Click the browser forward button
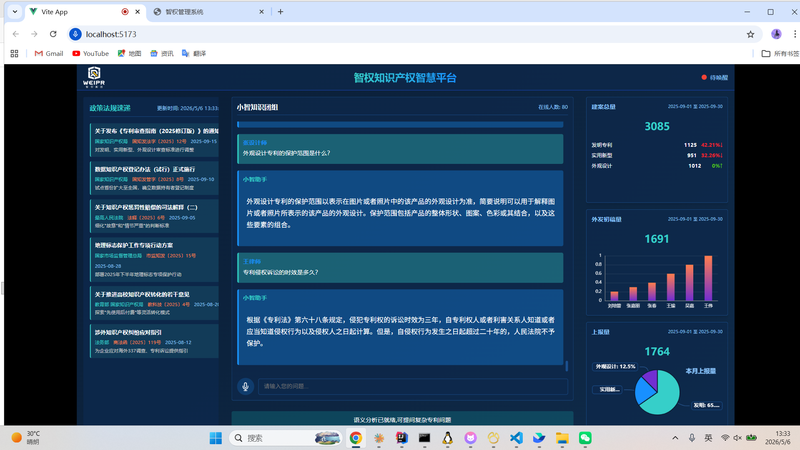800x450 pixels. pos(34,34)
